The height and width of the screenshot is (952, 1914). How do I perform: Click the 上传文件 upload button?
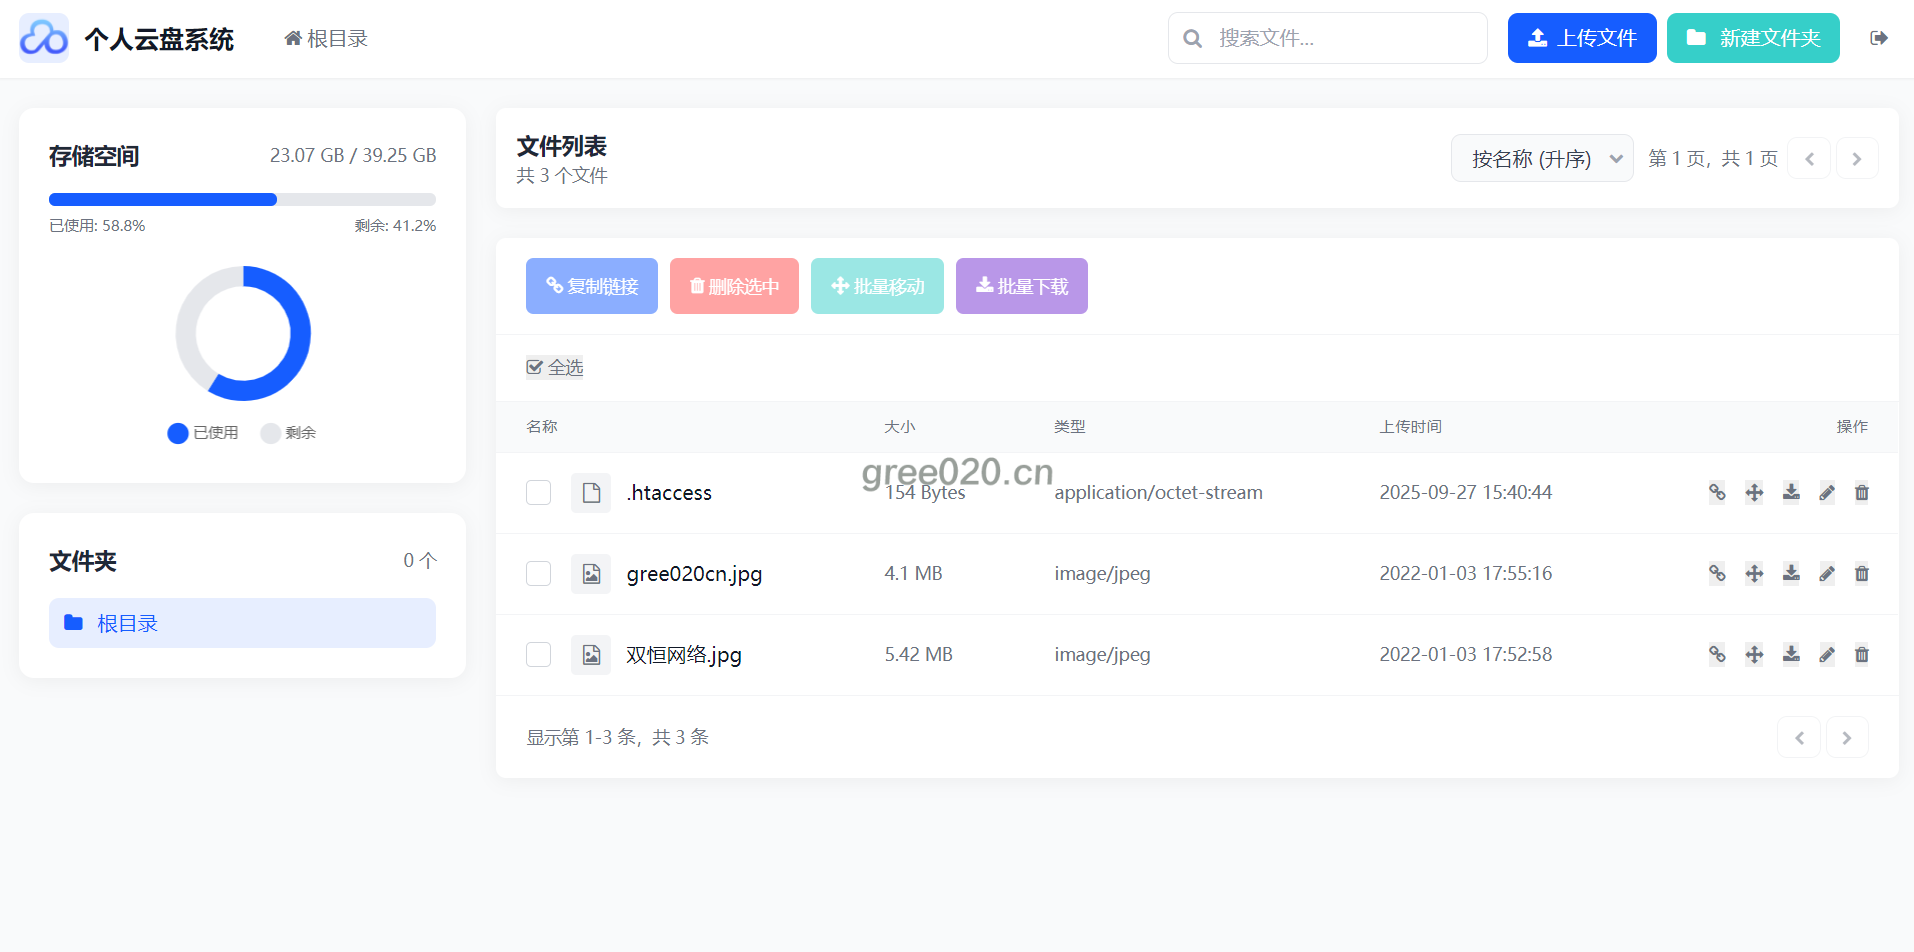pos(1582,38)
